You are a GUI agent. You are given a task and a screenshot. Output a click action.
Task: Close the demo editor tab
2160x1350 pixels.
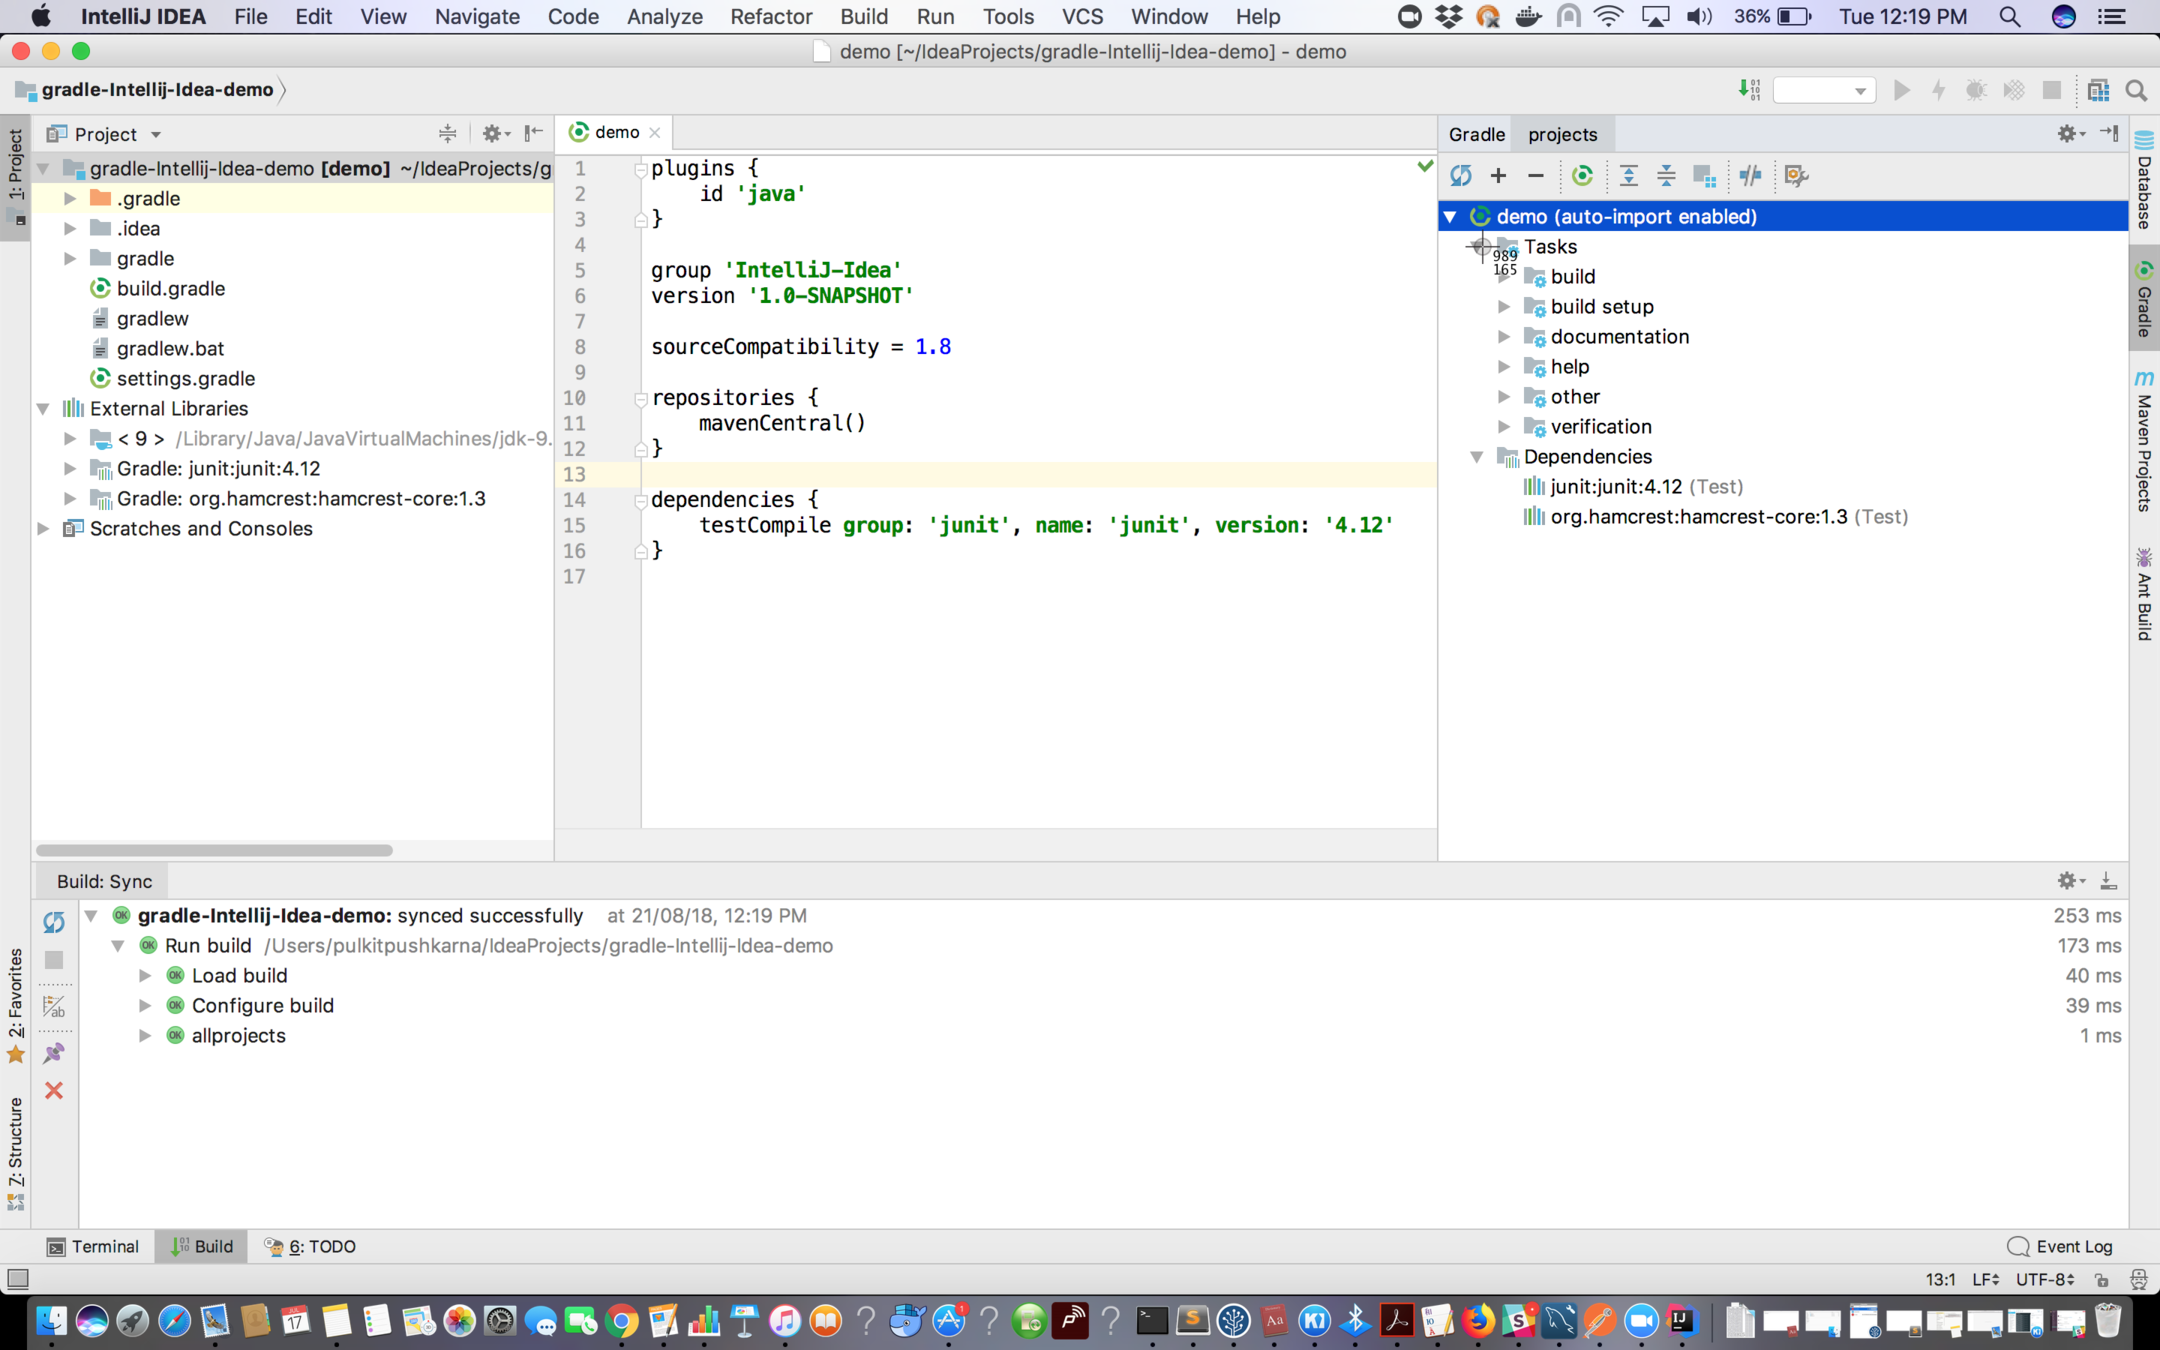tap(654, 132)
